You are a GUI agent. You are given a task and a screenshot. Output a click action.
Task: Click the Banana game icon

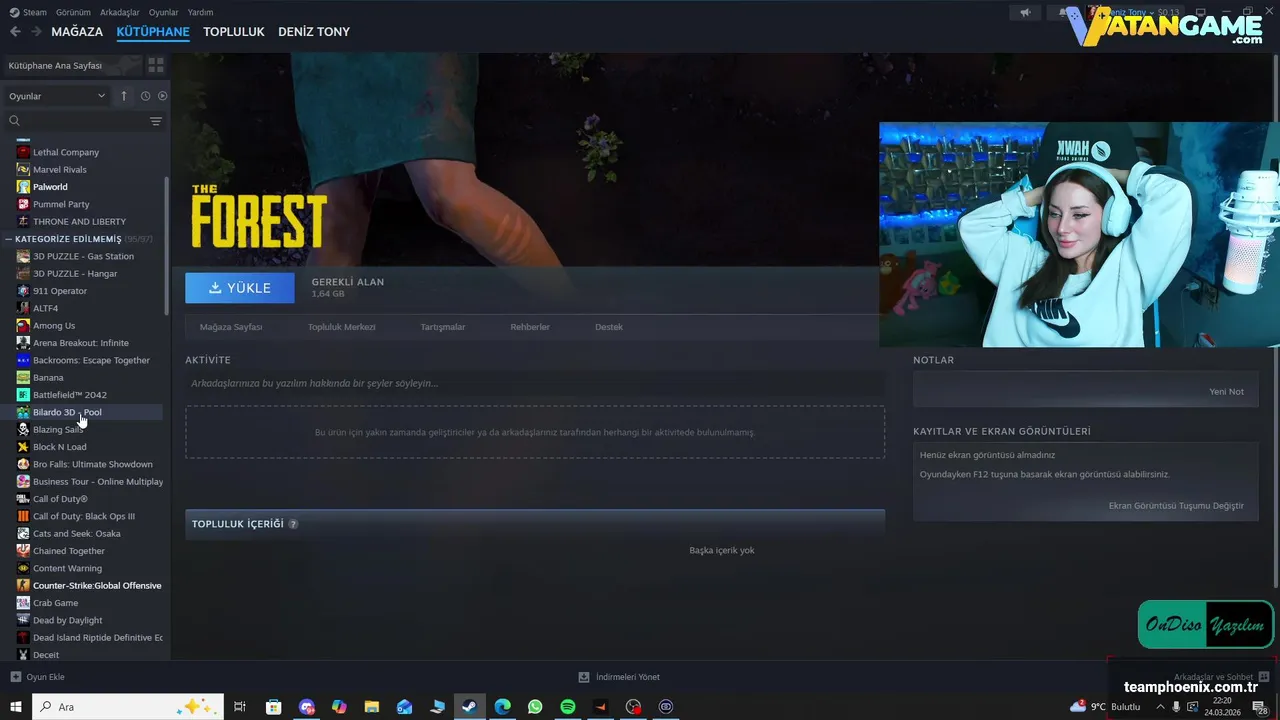point(23,377)
